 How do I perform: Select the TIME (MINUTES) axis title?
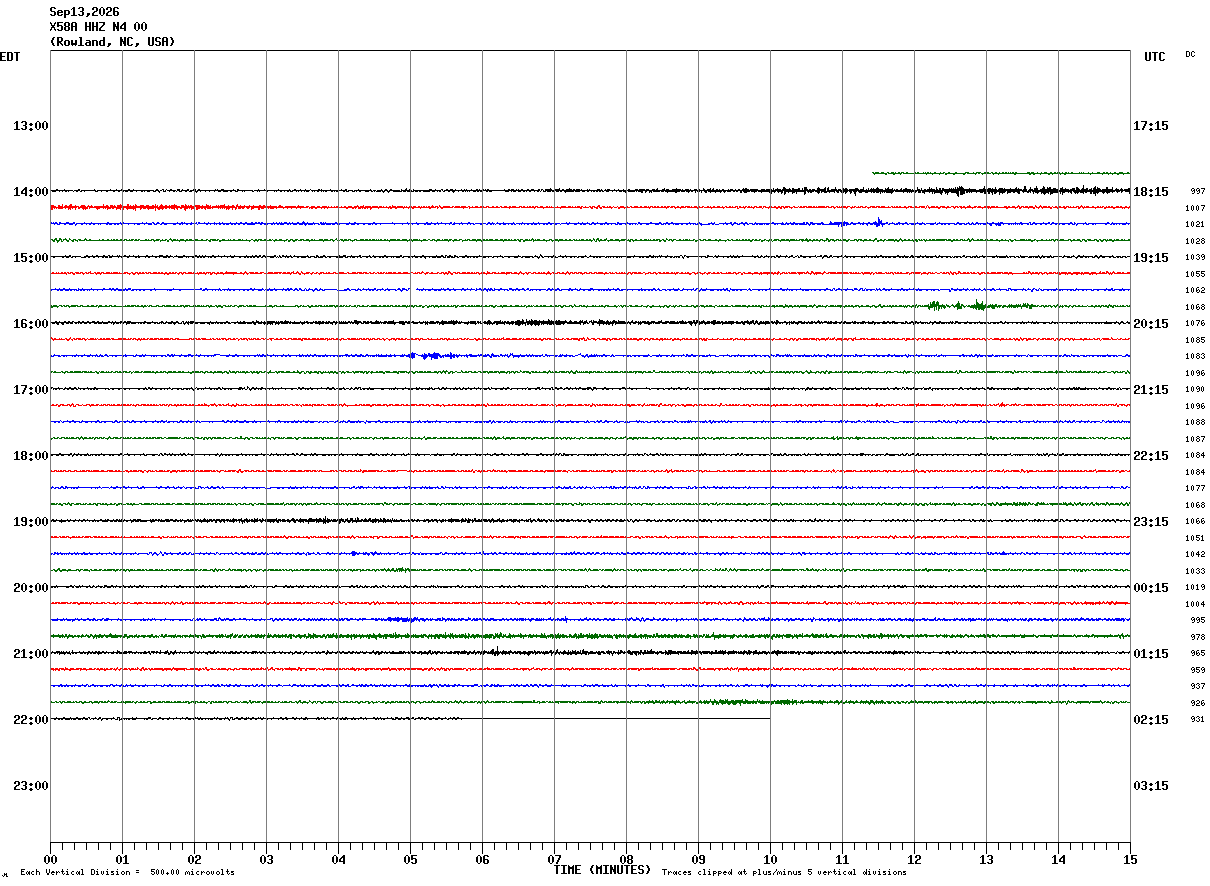point(602,870)
